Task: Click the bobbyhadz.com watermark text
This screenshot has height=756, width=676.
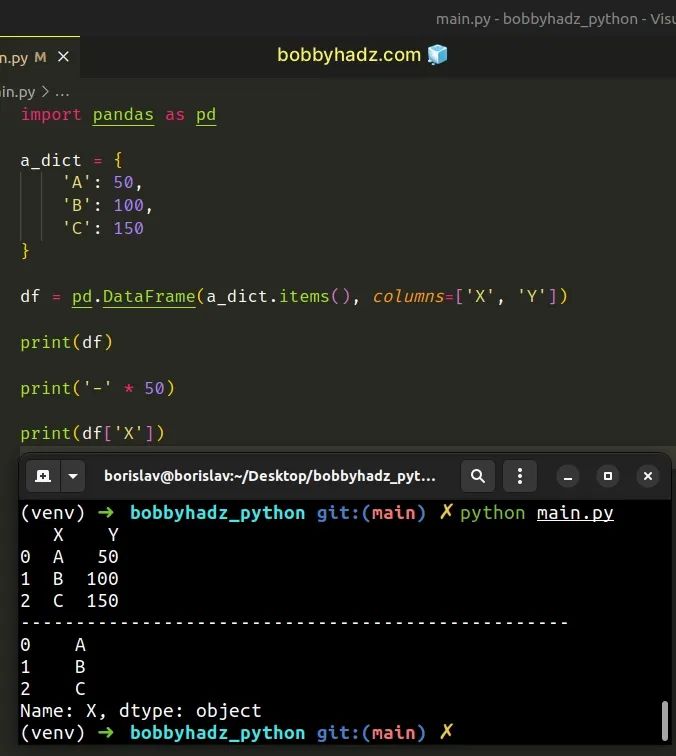Action: tap(349, 54)
